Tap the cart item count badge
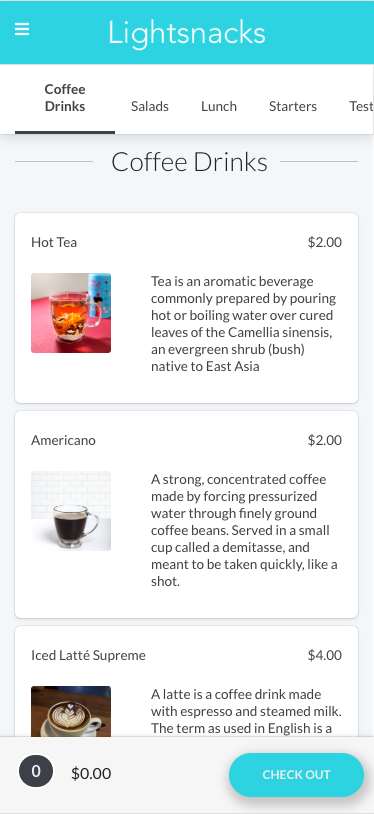Viewport: 374px width, 814px height. coord(36,771)
